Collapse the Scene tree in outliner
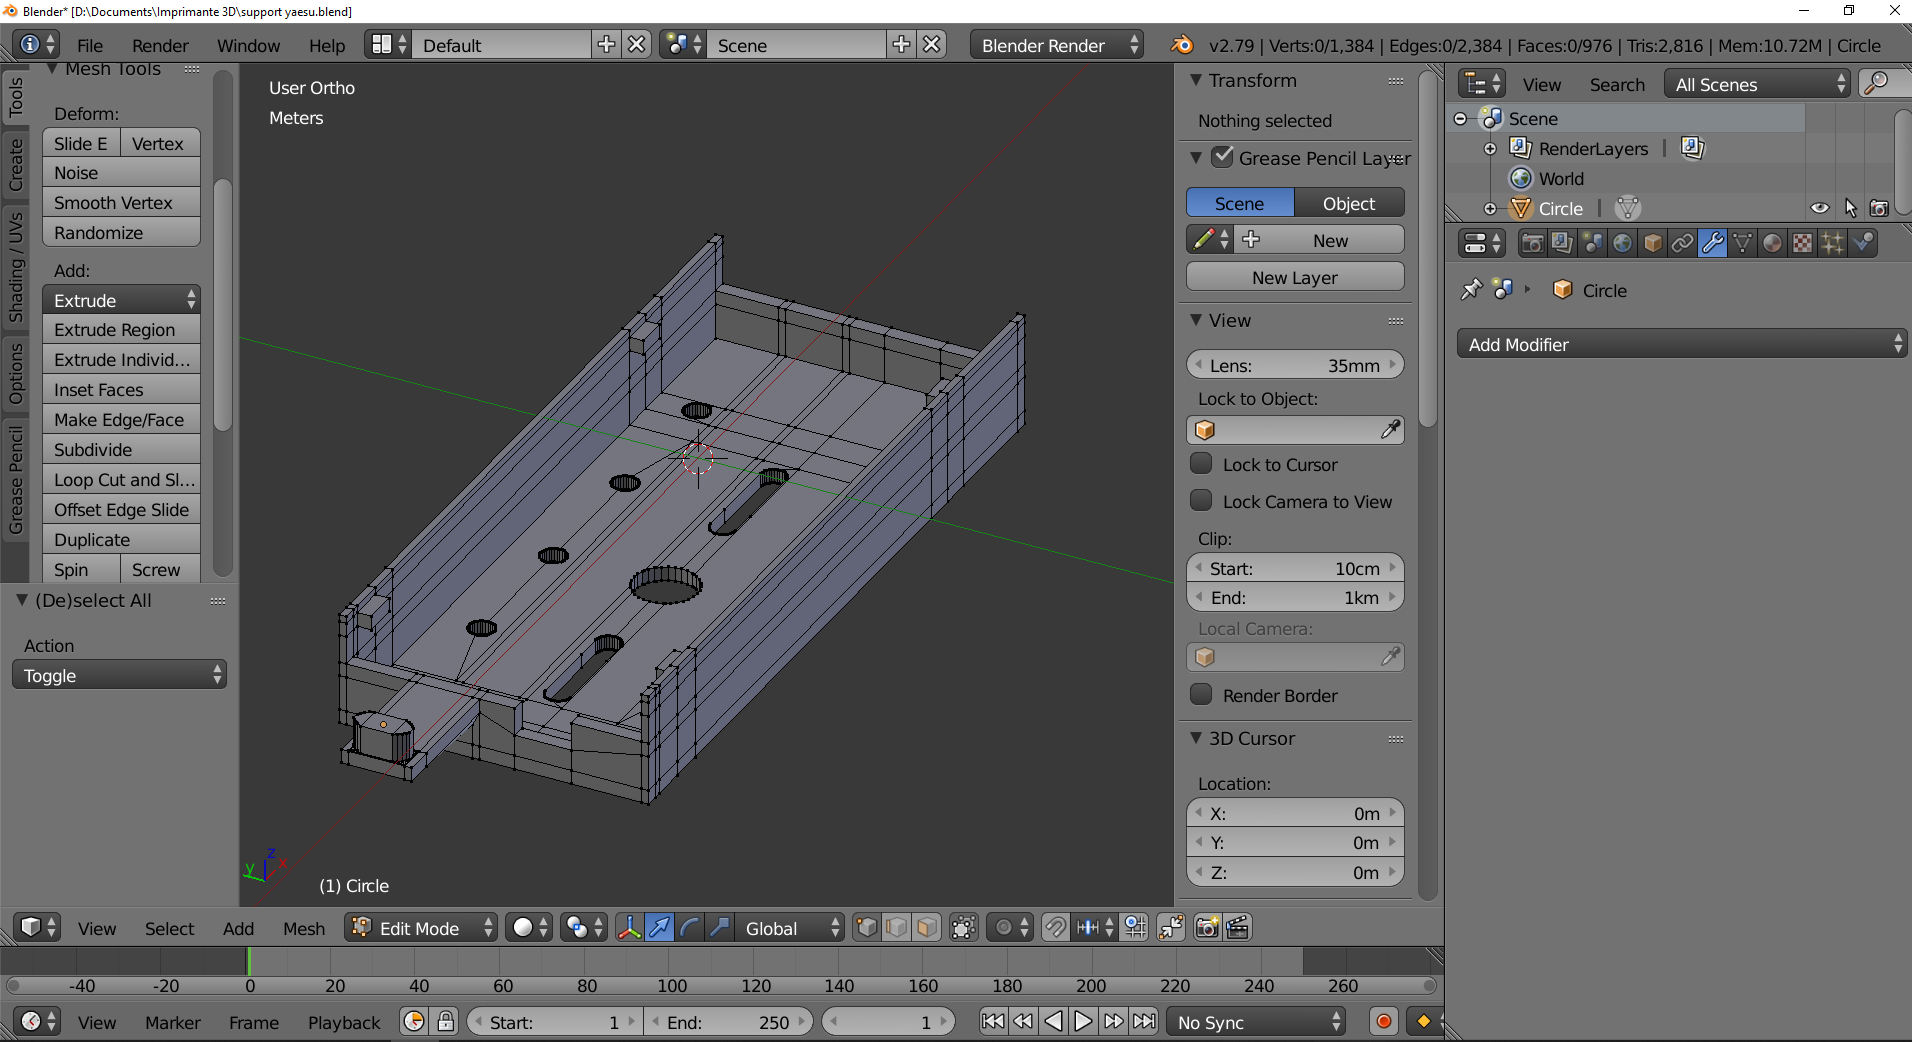Viewport: 1912px width, 1042px height. point(1460,119)
